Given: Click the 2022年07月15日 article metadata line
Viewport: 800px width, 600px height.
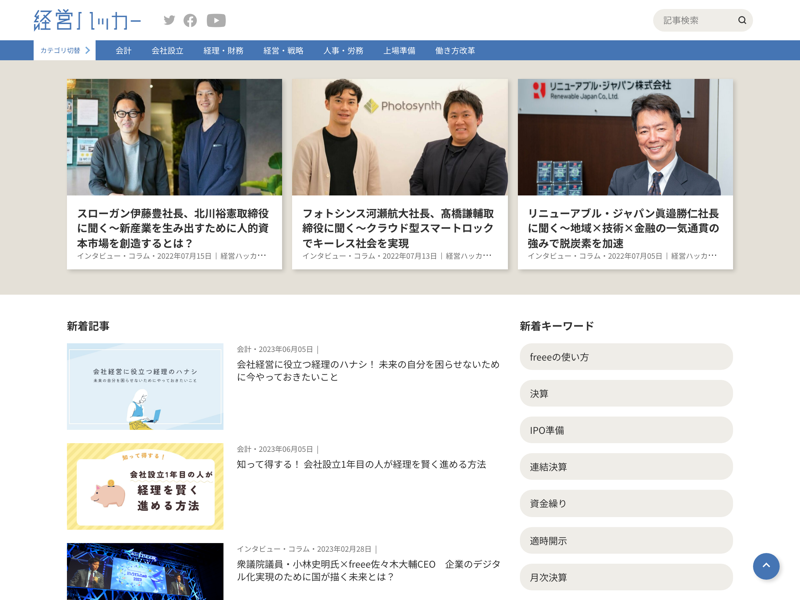Looking at the screenshot, I should coord(171,256).
